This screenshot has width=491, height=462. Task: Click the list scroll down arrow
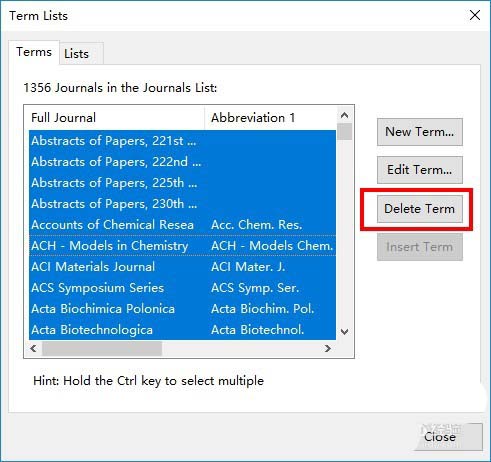click(344, 332)
